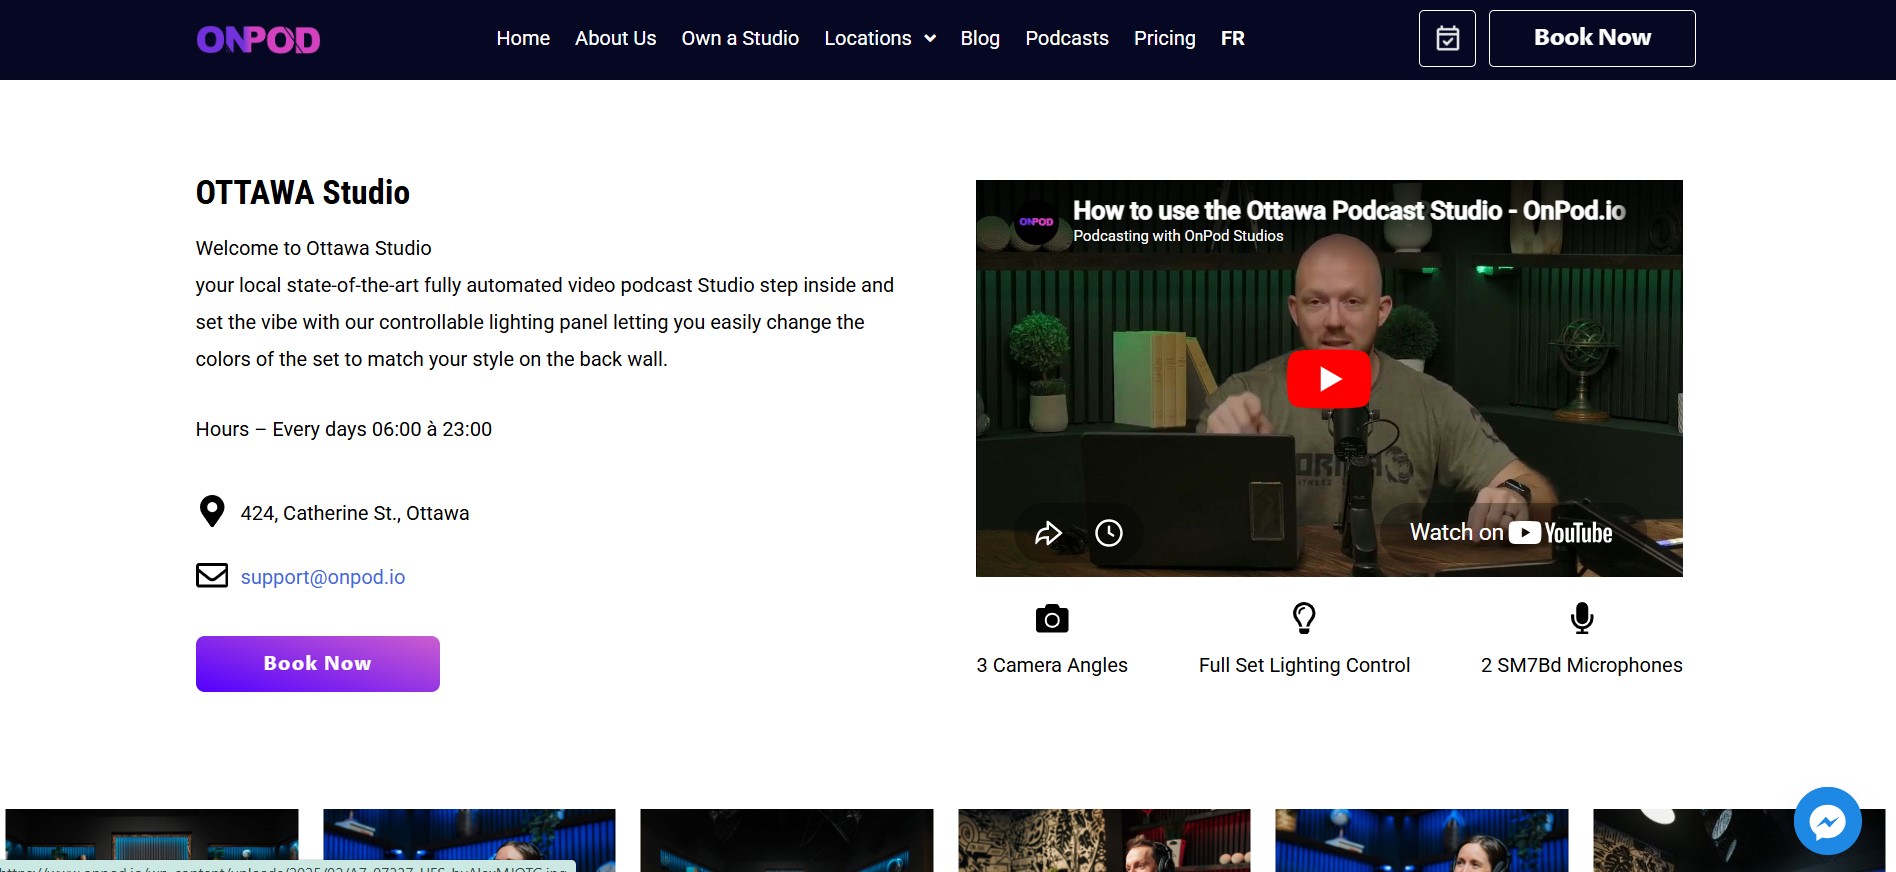Expand the Locations dropdown arrow
Image resolution: width=1896 pixels, height=872 pixels.
point(930,39)
